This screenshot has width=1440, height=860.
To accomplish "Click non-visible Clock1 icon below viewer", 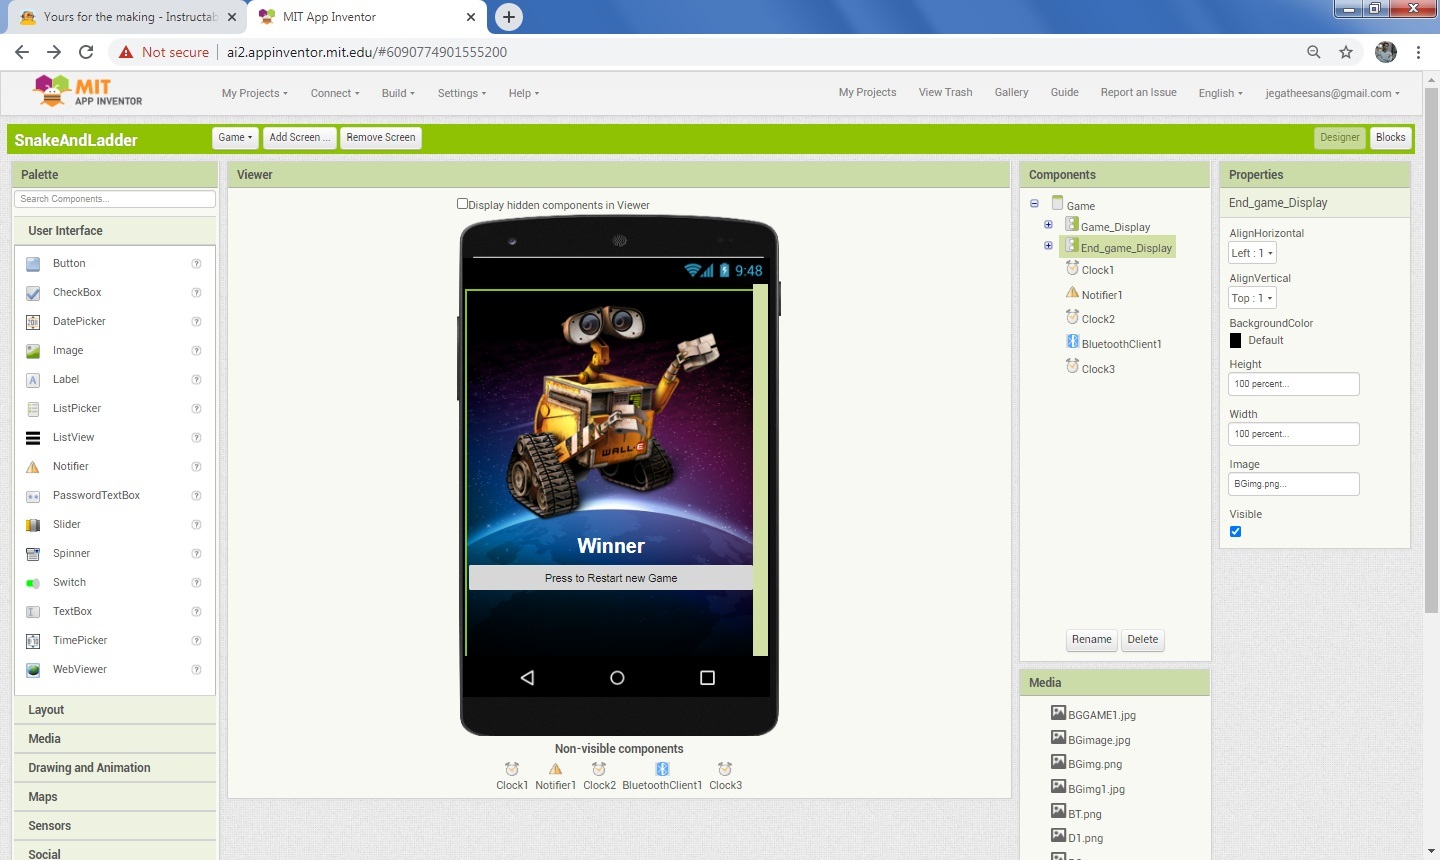I will [x=512, y=769].
